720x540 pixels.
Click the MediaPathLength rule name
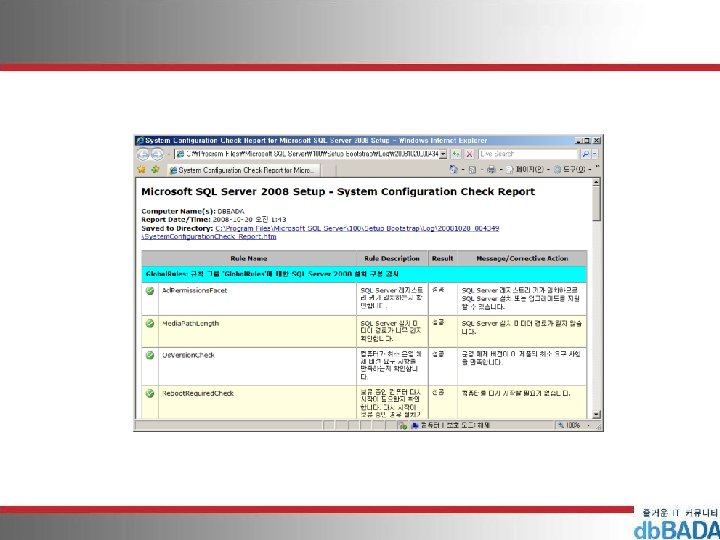pos(191,323)
